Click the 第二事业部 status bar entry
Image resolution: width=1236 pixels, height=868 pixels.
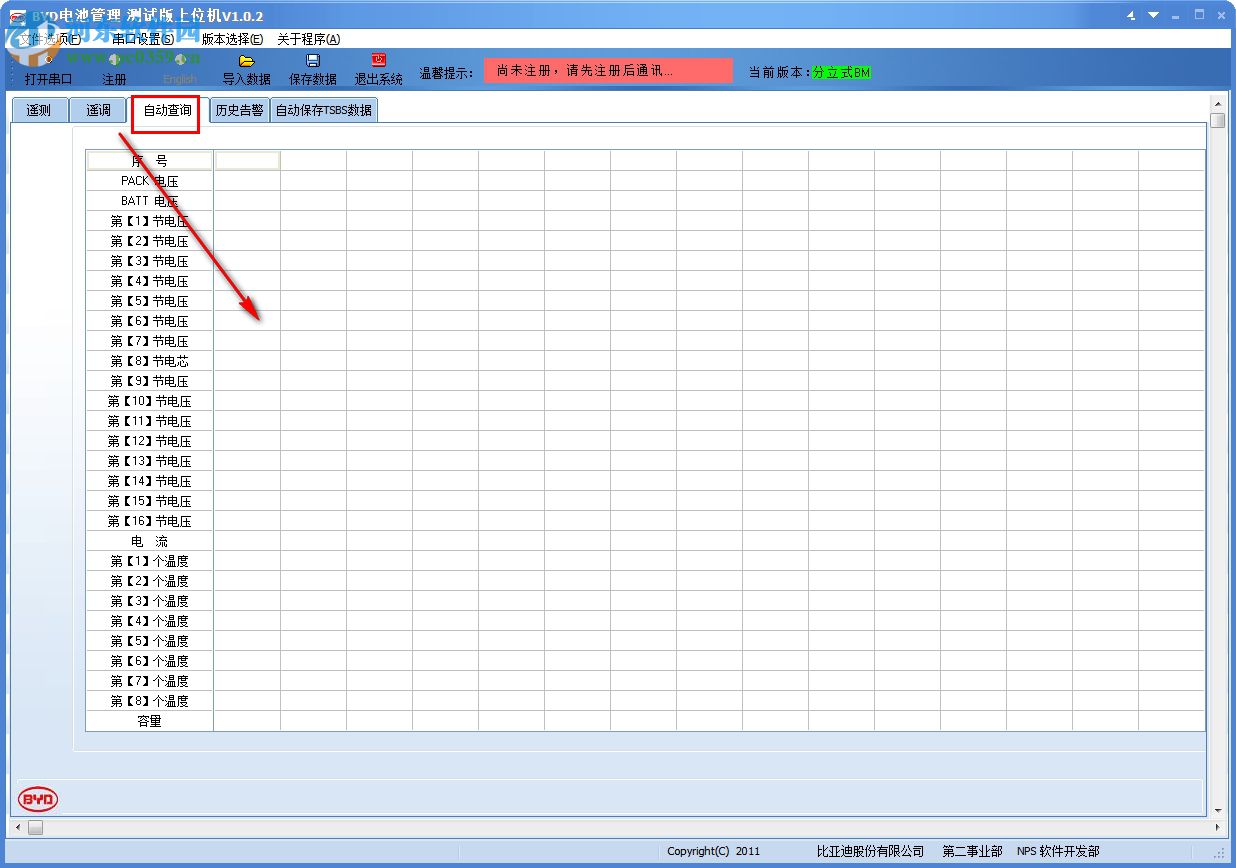pos(972,851)
